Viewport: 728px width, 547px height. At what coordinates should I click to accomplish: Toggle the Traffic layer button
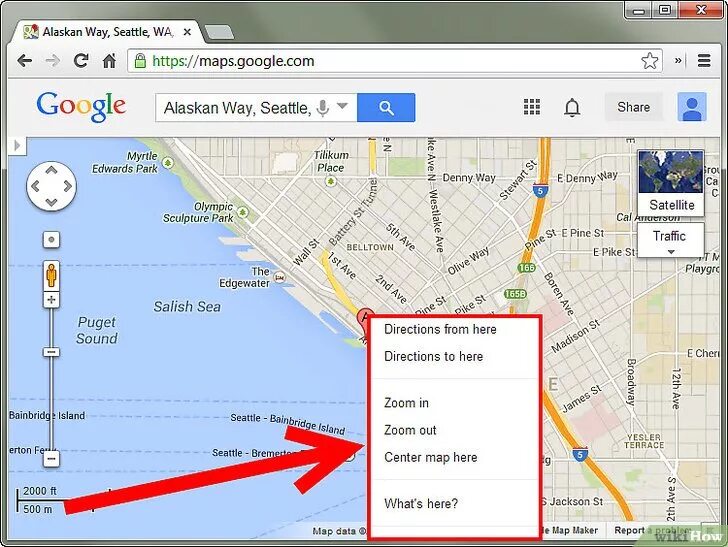[x=670, y=240]
